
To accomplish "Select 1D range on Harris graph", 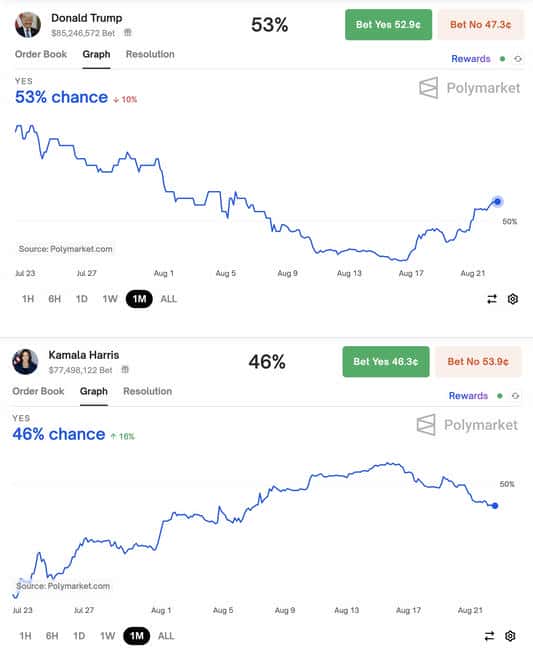I will coord(79,636).
